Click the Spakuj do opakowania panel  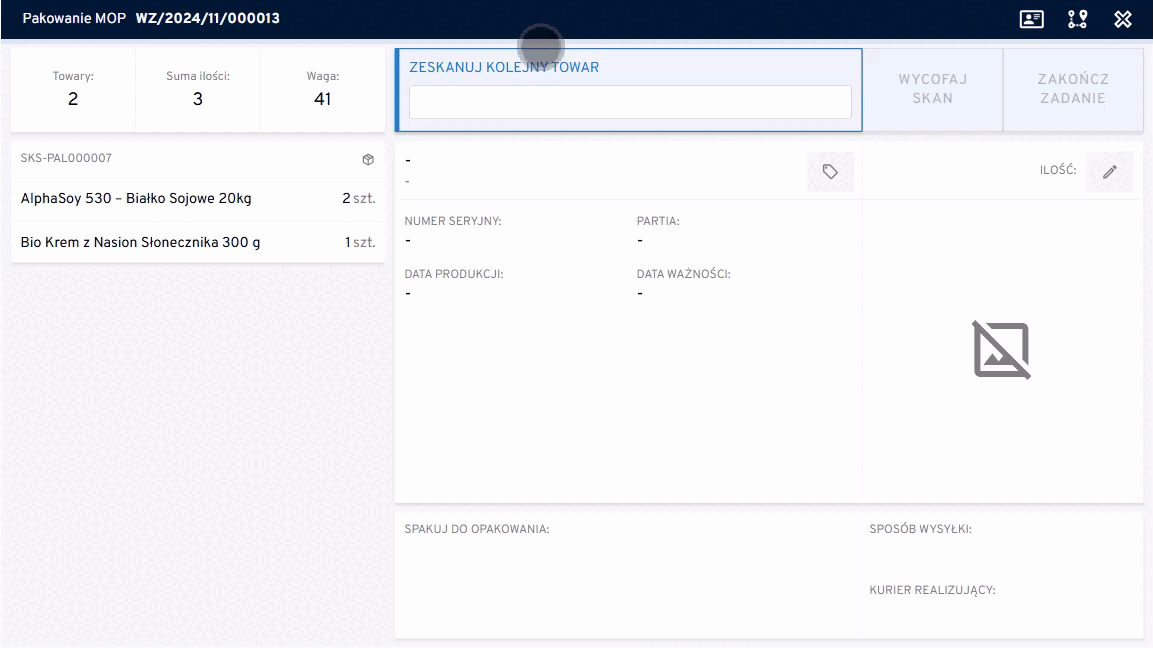627,575
